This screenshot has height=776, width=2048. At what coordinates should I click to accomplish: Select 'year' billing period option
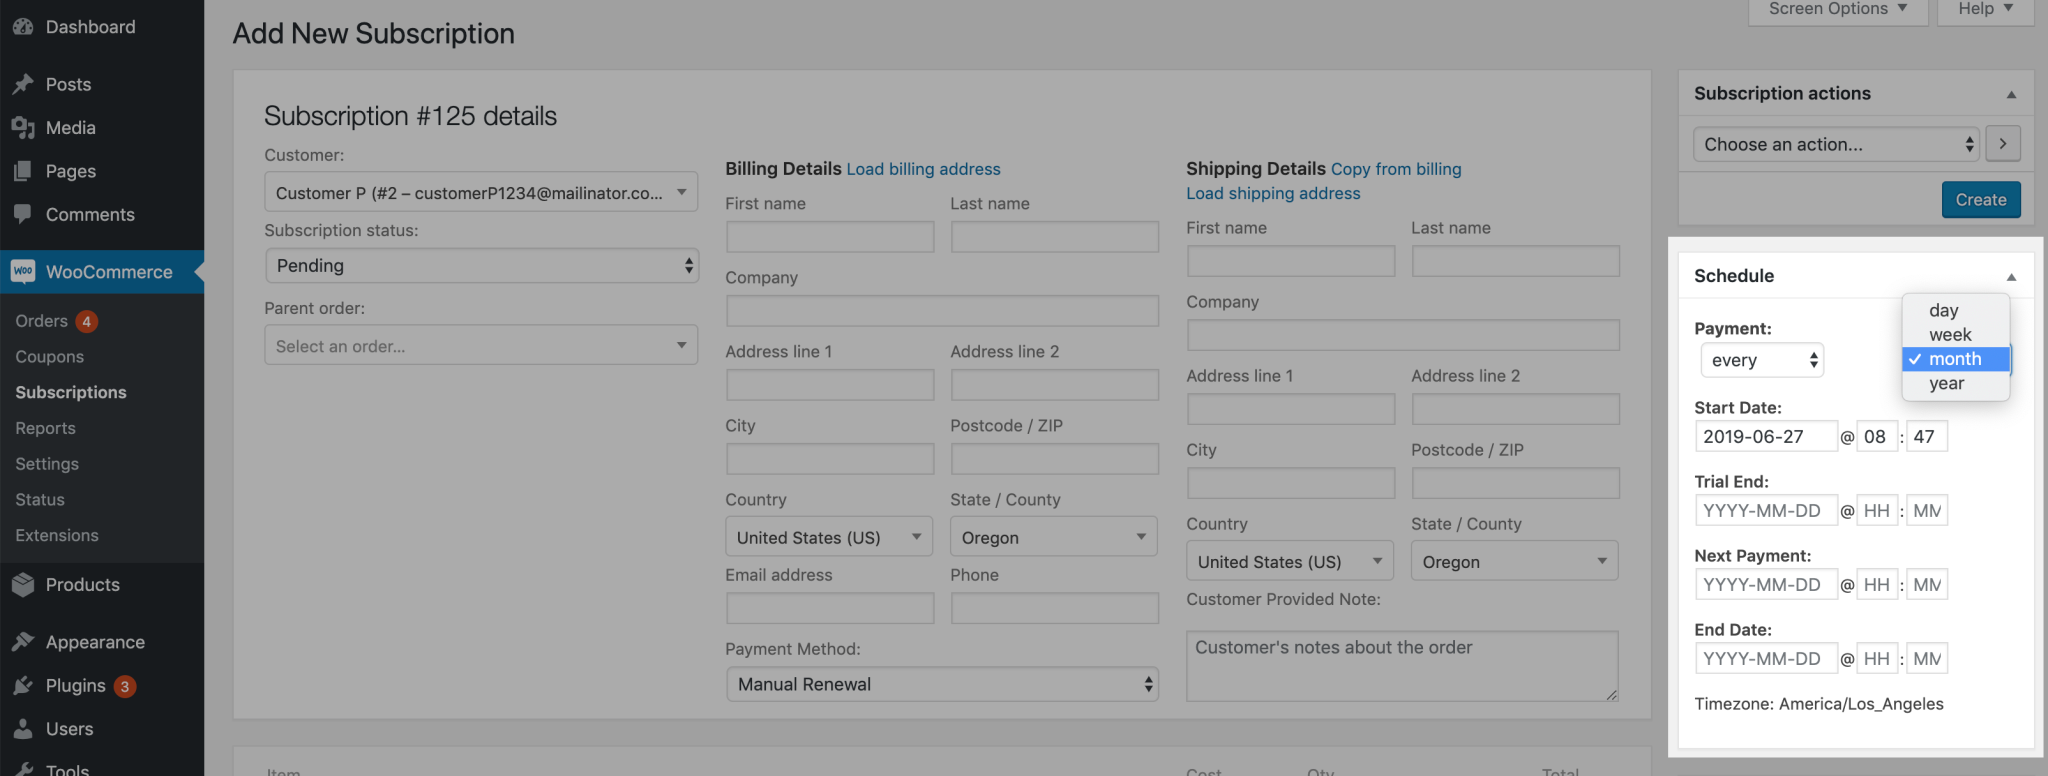point(1955,383)
